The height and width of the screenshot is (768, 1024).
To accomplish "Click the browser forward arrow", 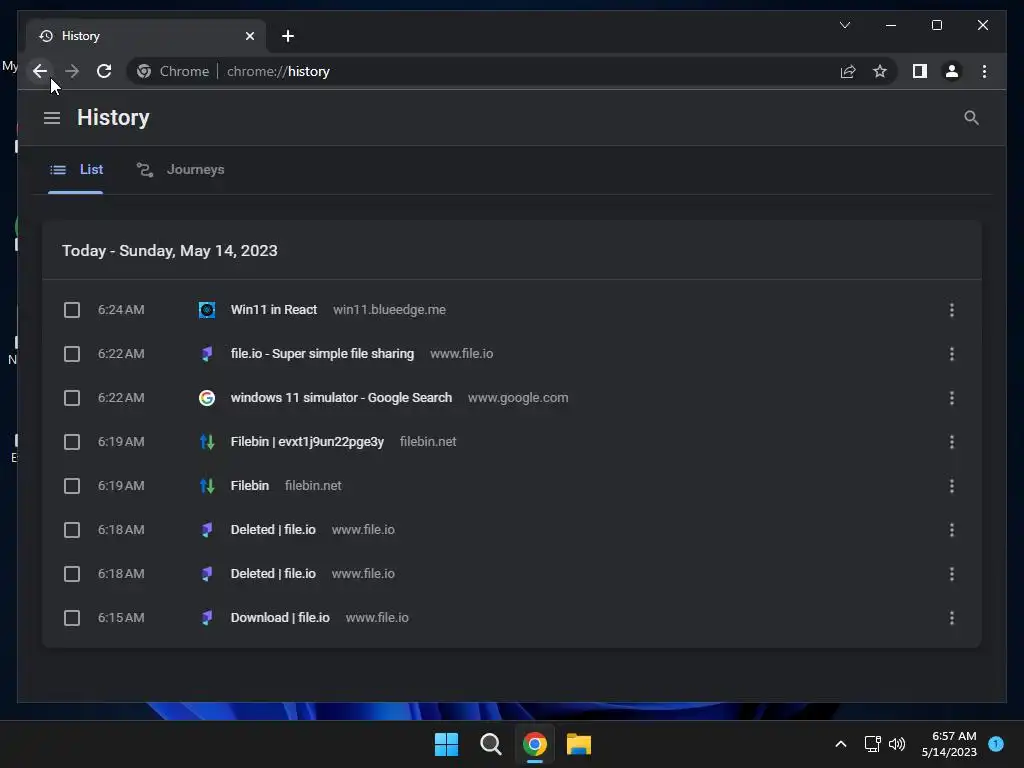I will 72,71.
